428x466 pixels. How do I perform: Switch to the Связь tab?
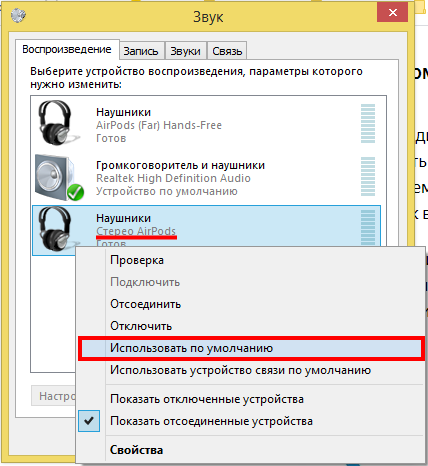[227, 51]
